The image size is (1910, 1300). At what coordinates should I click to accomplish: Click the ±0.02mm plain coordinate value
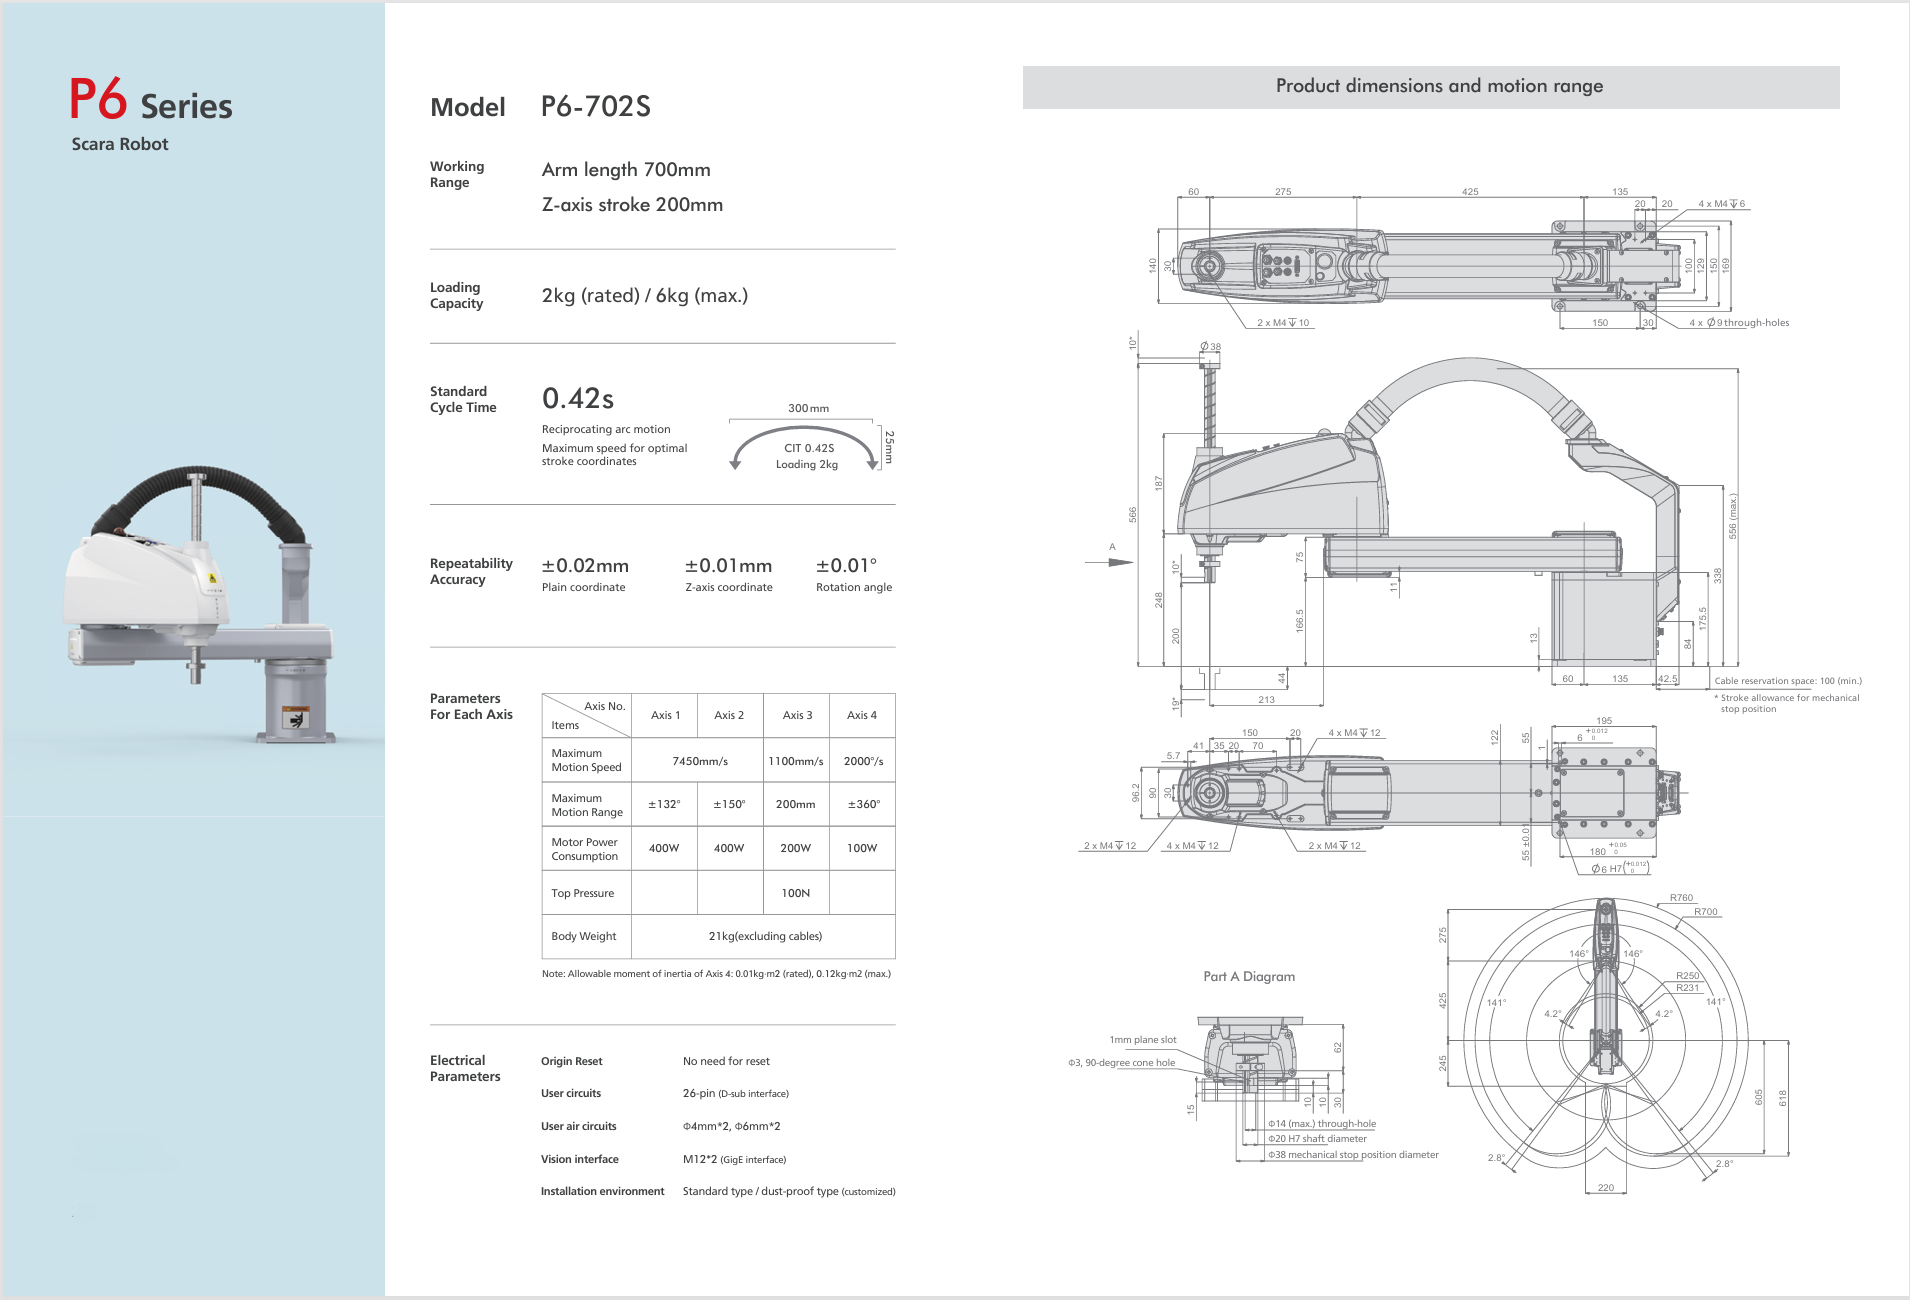[x=585, y=566]
